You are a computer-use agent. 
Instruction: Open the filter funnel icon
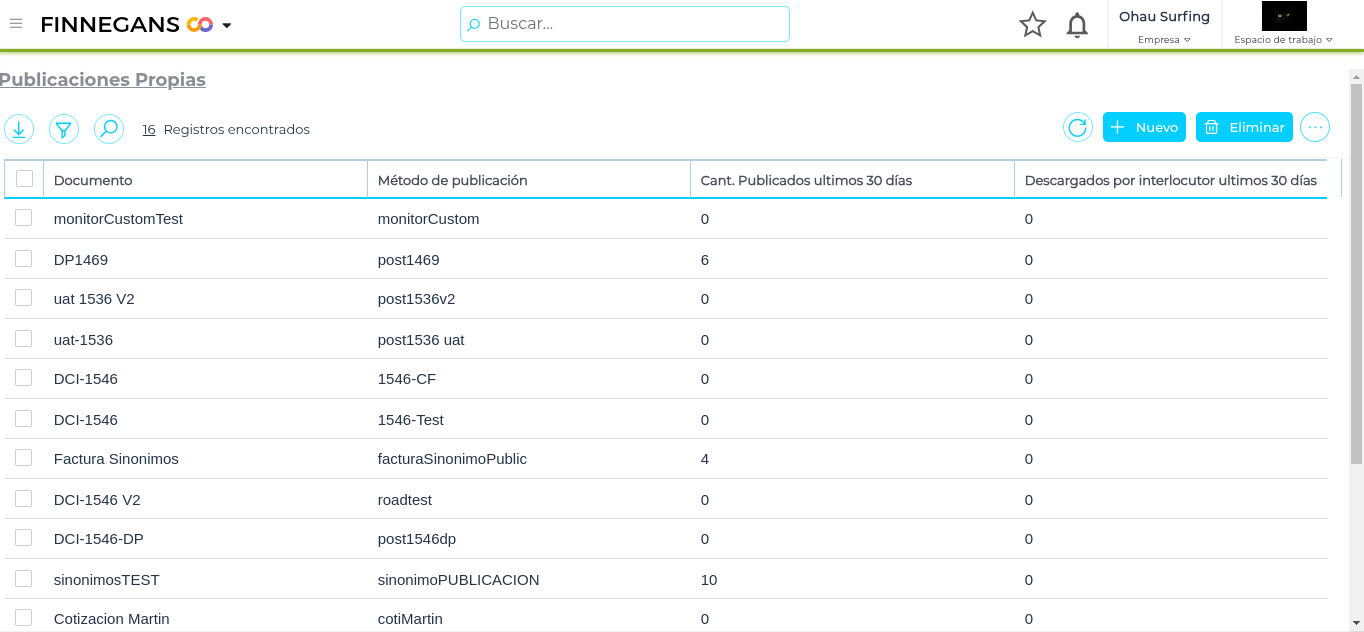[64, 129]
